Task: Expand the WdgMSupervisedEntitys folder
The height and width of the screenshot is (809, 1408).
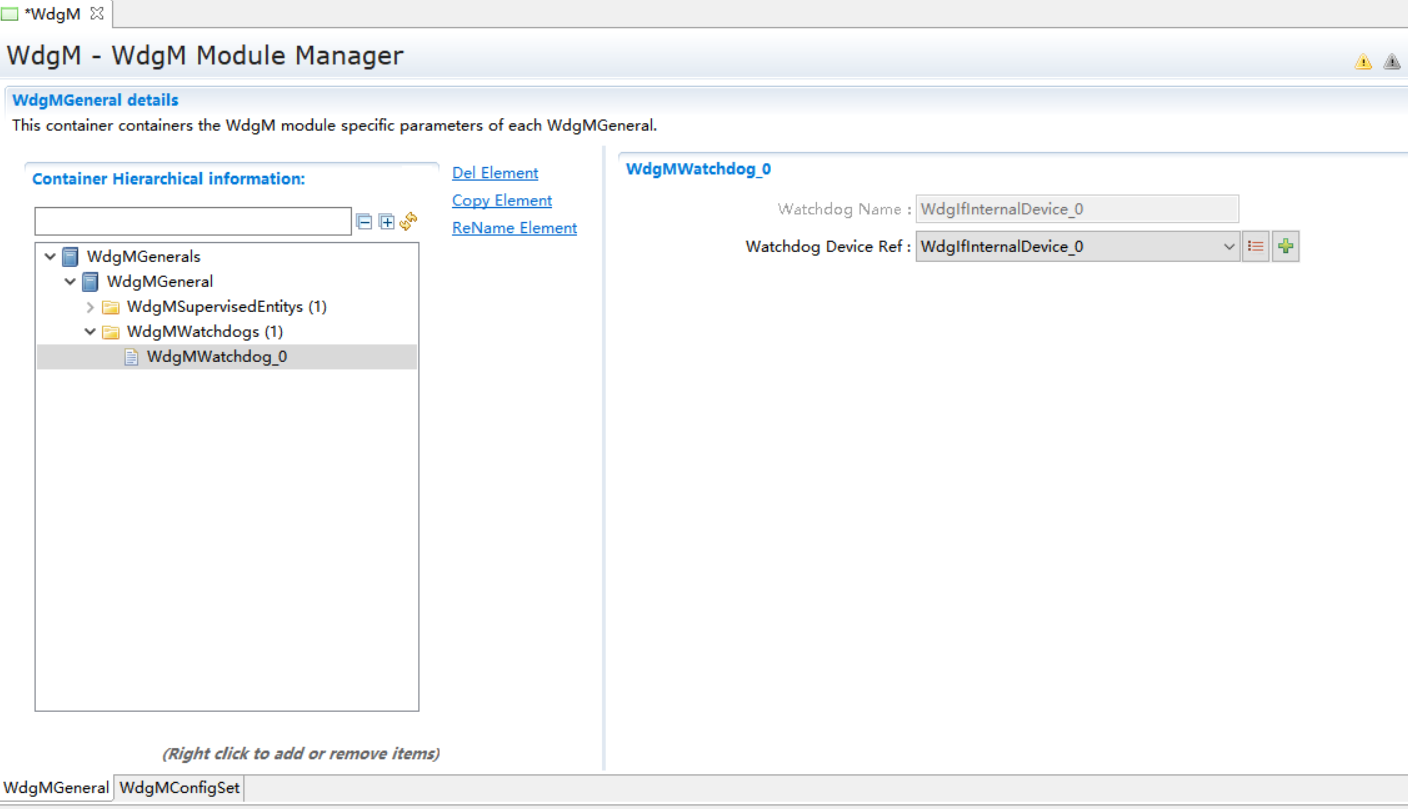Action: [x=90, y=307]
